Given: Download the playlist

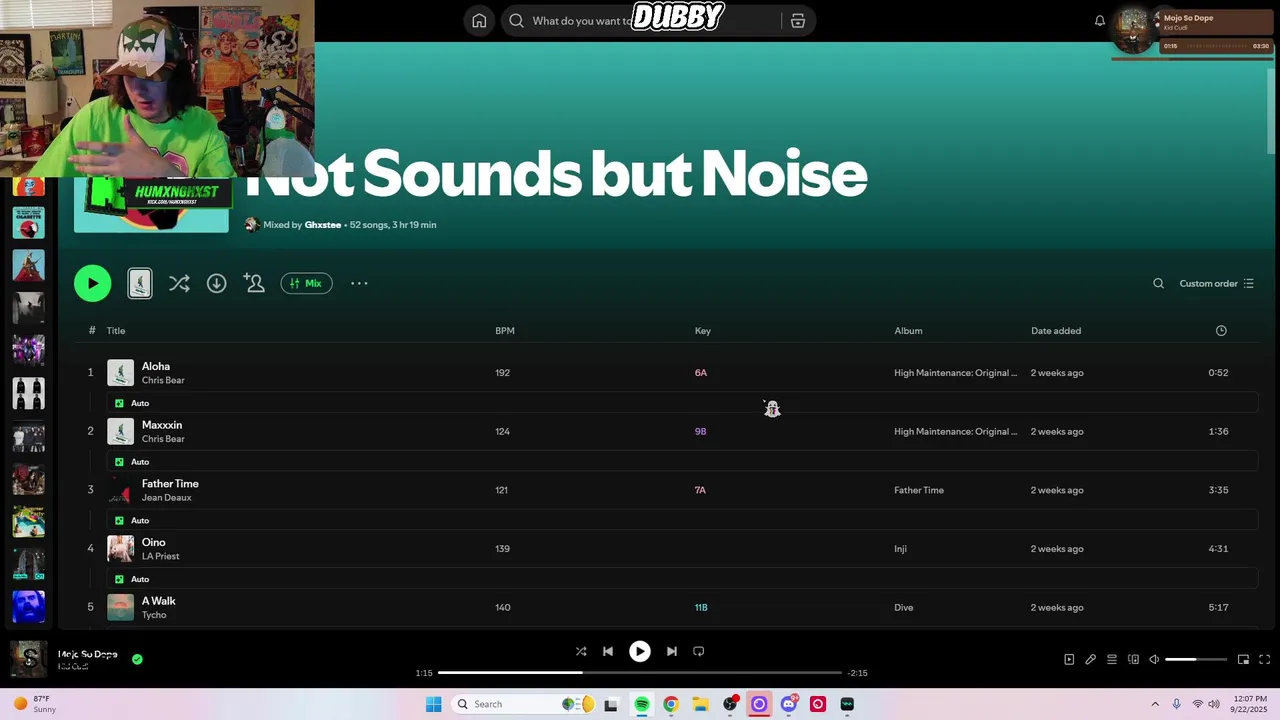Looking at the screenshot, I should [216, 283].
